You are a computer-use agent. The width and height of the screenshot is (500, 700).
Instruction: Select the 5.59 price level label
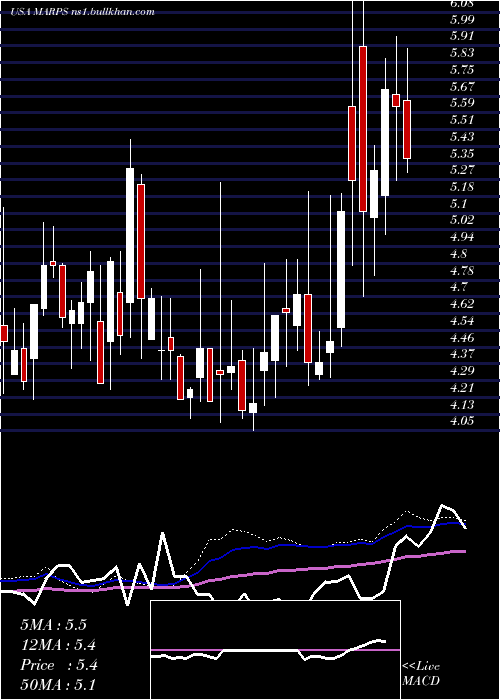pyautogui.click(x=463, y=103)
